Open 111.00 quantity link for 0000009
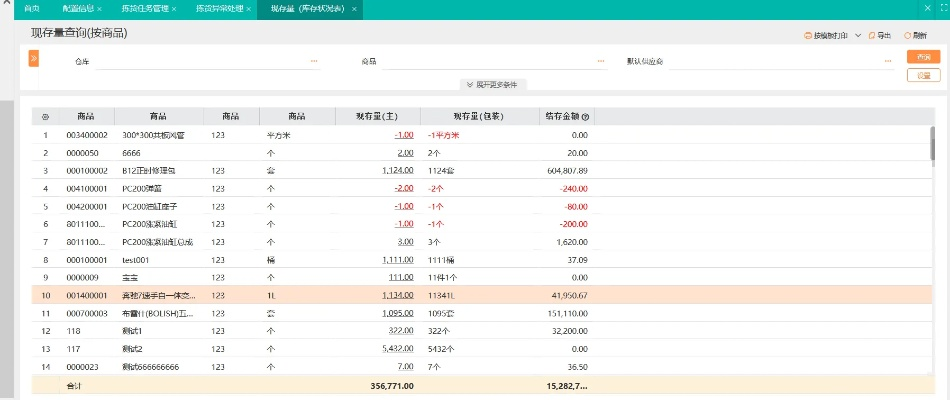Viewport: 950px width, 400px height. (x=401, y=278)
